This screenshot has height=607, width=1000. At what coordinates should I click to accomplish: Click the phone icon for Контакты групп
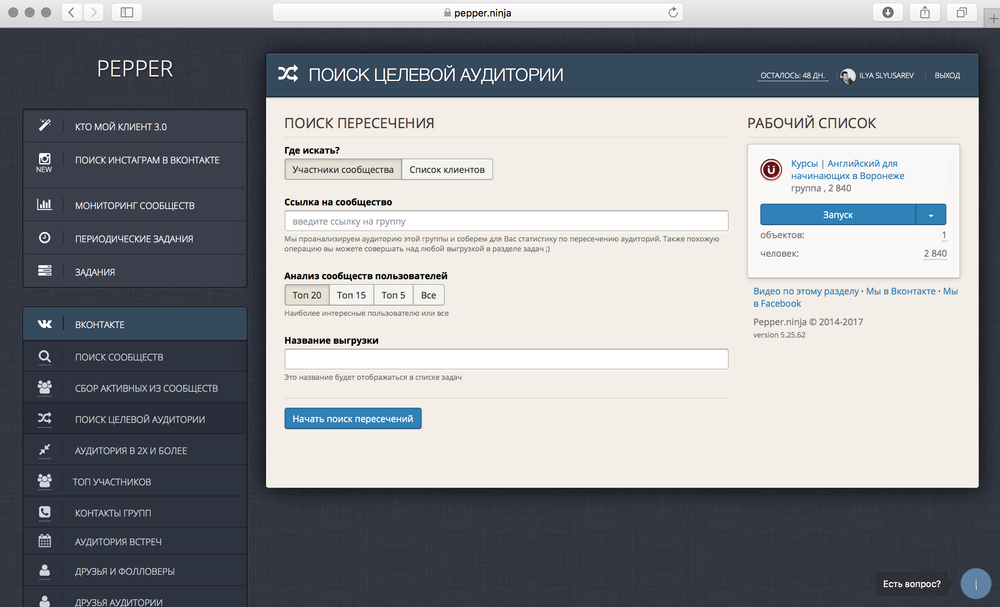(45, 512)
